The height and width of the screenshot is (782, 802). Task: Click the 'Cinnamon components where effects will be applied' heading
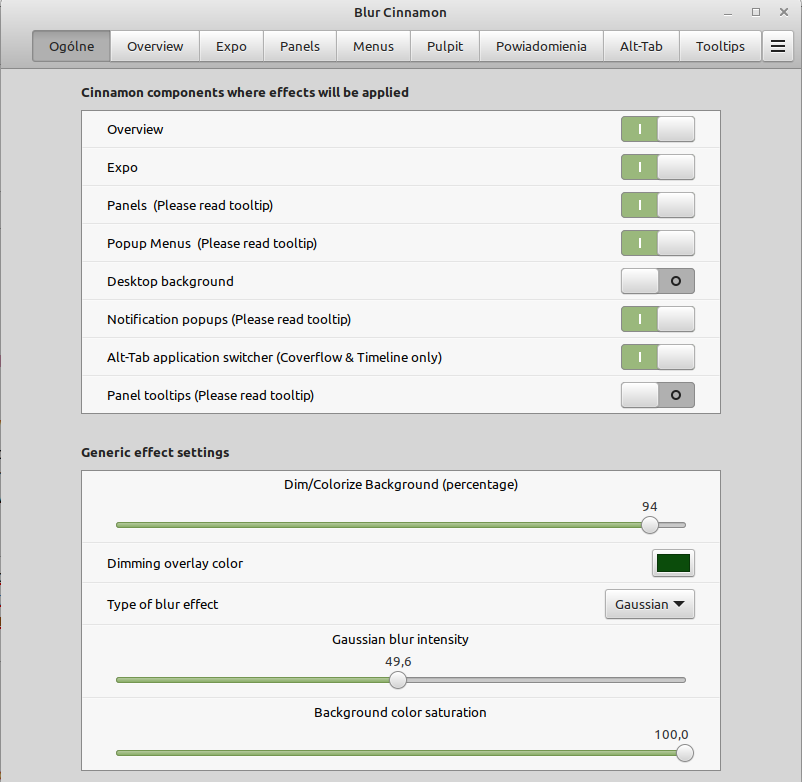point(245,93)
